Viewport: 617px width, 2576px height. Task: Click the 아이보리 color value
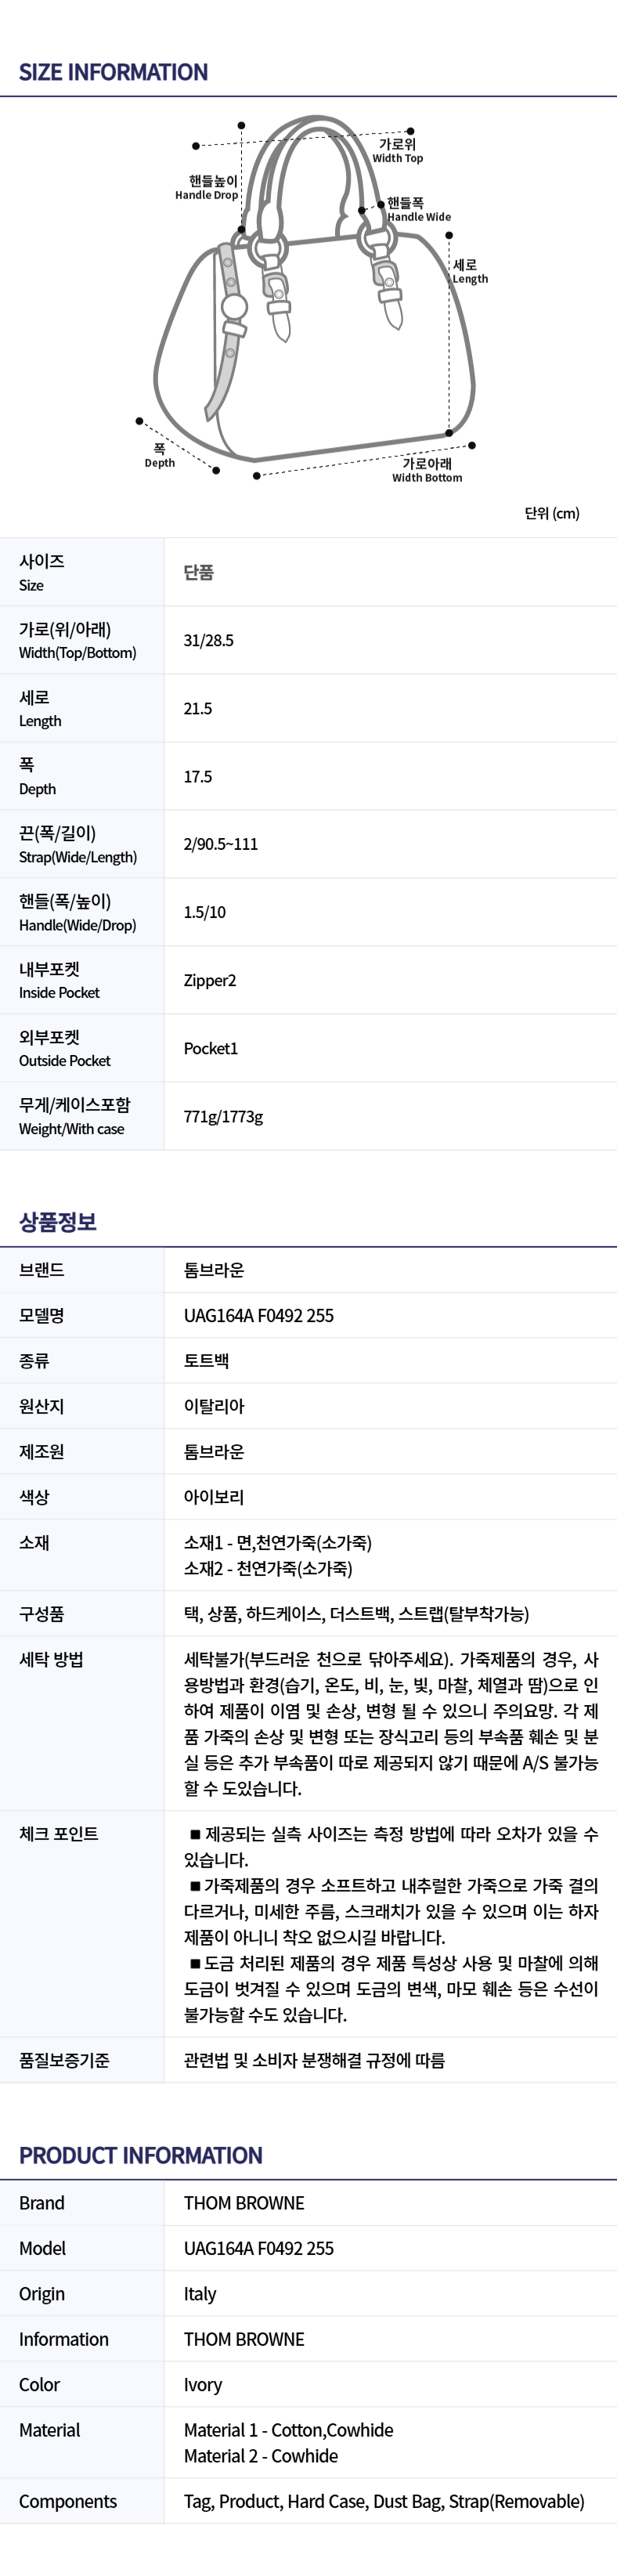pos(214,1496)
